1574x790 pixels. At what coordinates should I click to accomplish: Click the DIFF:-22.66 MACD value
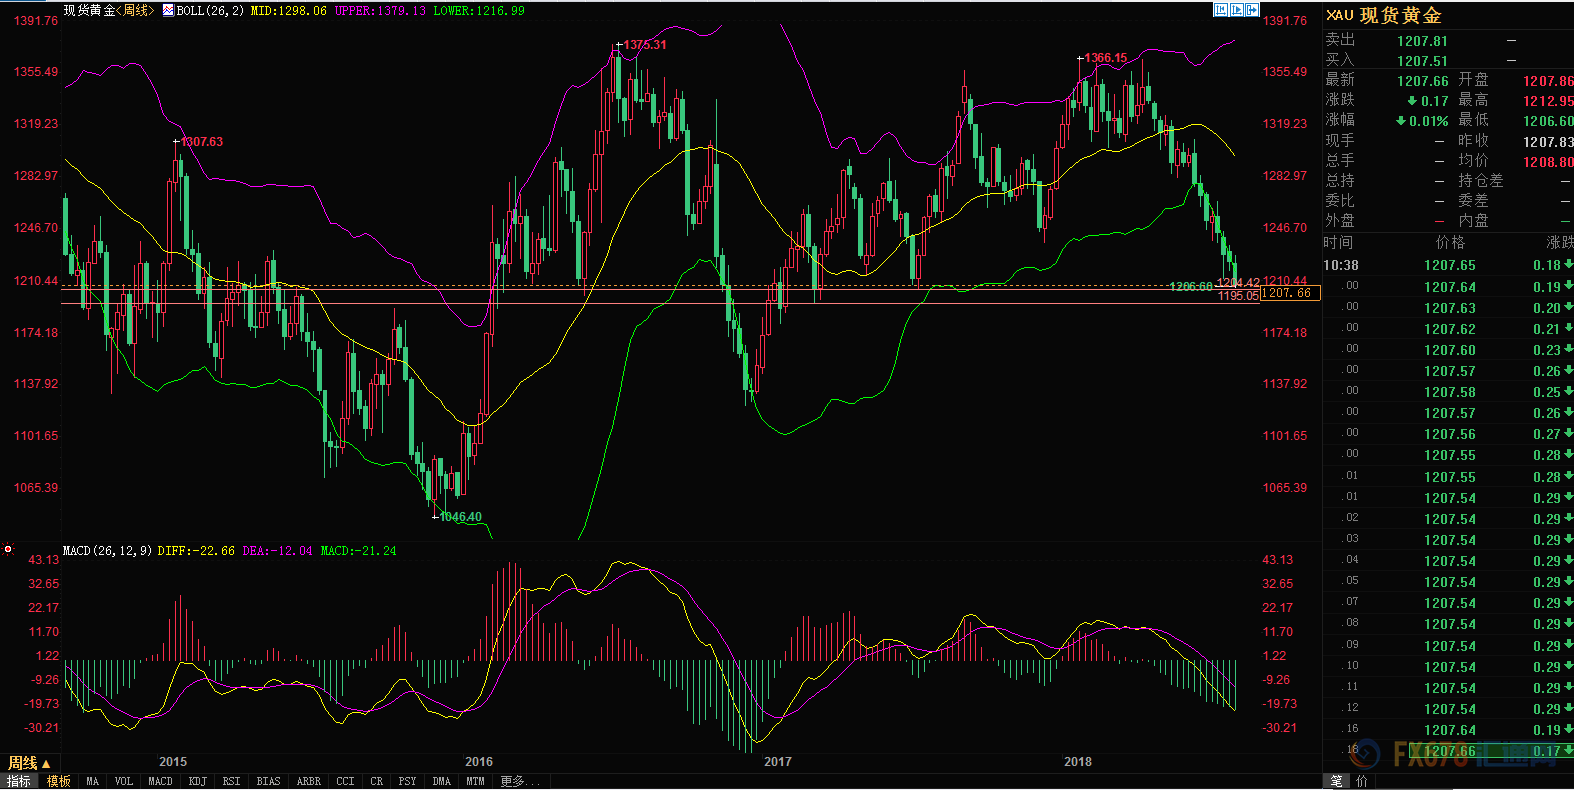pyautogui.click(x=197, y=551)
